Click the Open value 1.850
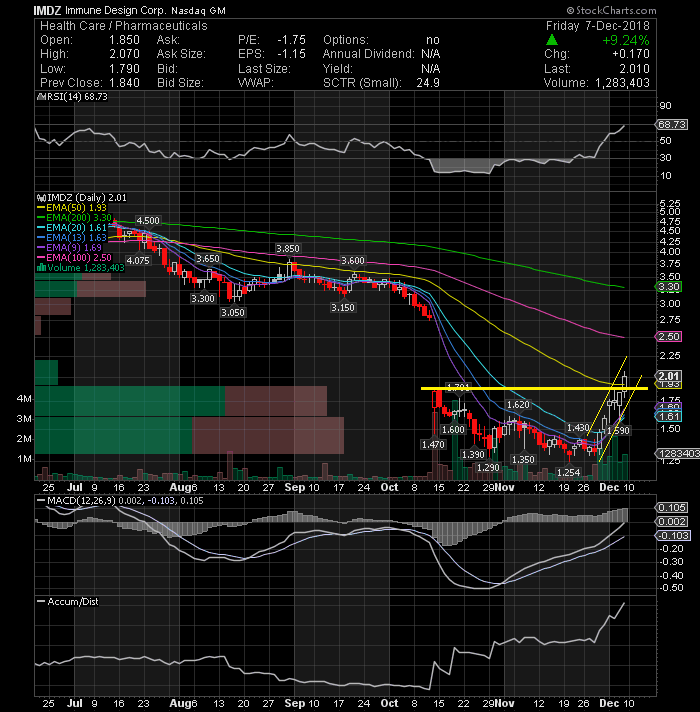The image size is (700, 712). 124,40
